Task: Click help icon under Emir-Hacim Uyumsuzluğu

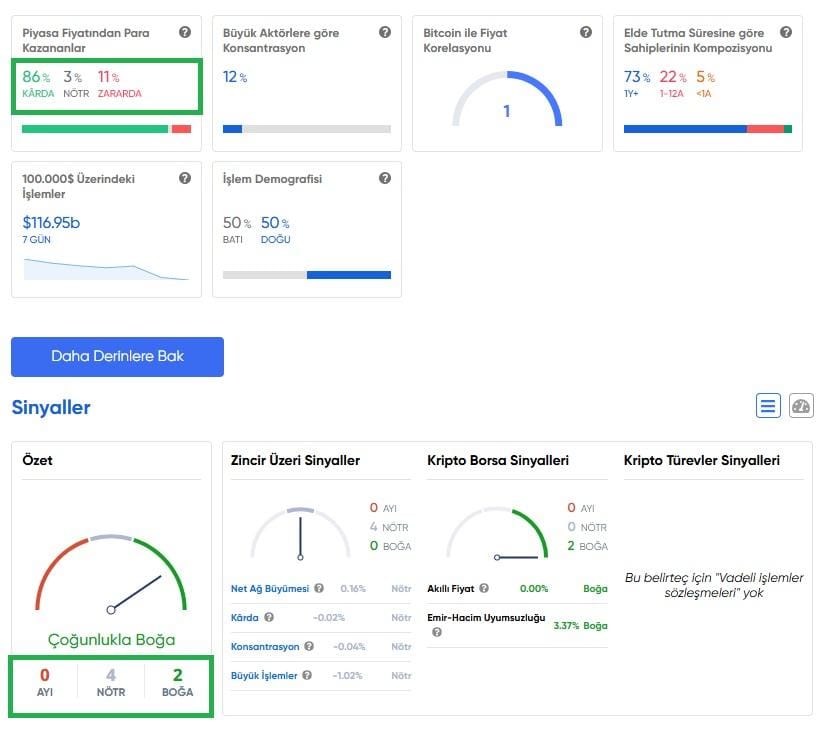Action: point(437,632)
